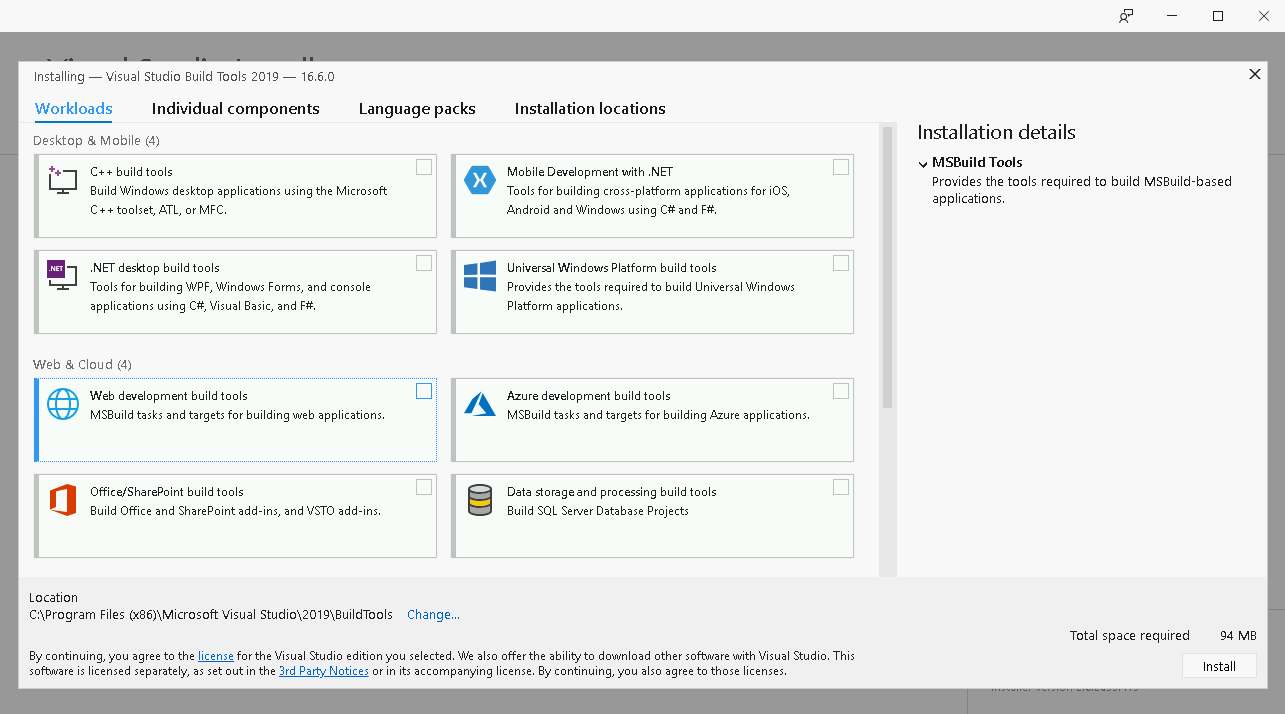Click the .NET desktop build tools icon

click(61, 277)
